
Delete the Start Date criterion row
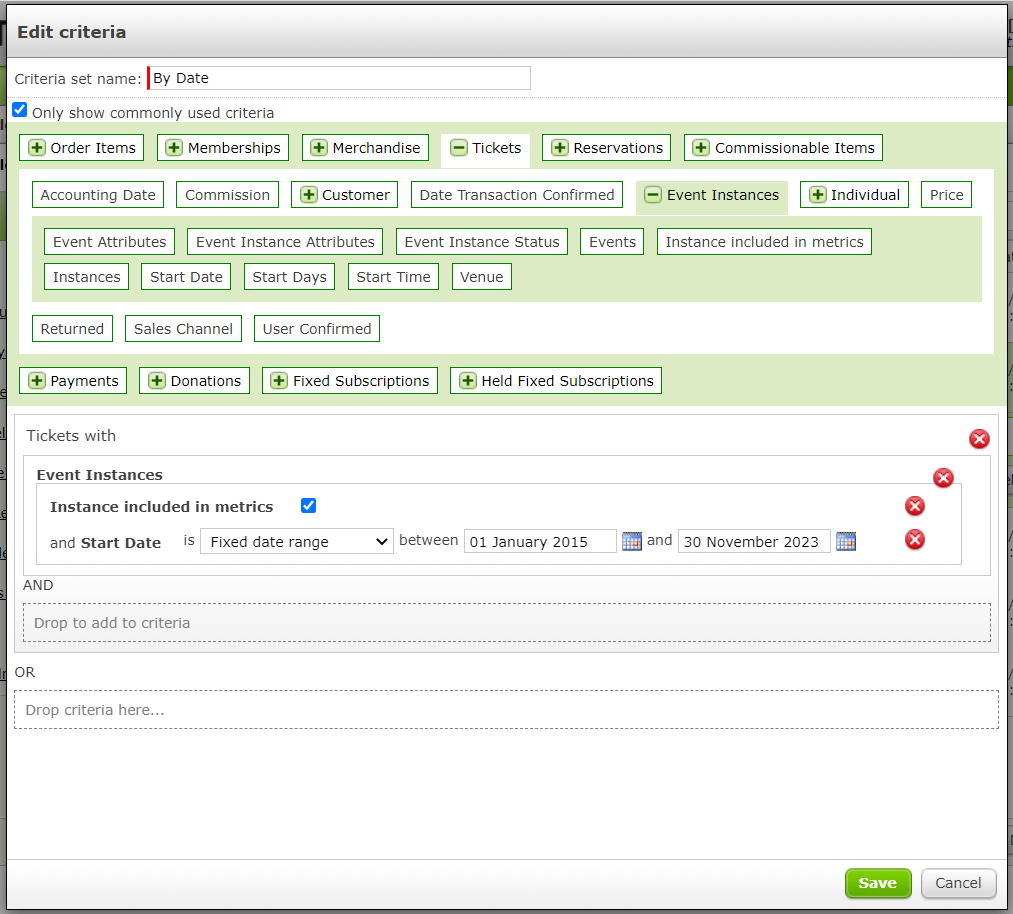click(x=915, y=539)
